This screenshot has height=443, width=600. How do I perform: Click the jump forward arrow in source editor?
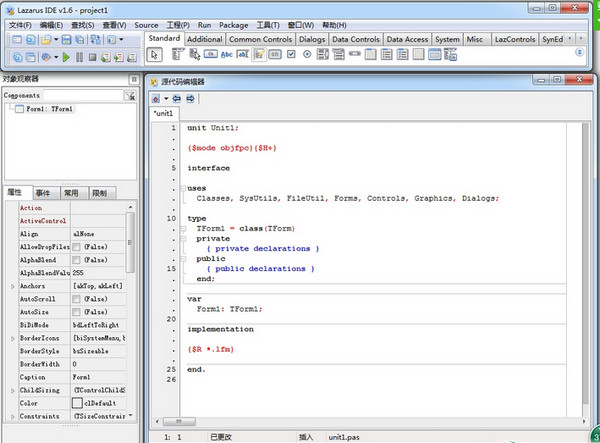[189, 99]
